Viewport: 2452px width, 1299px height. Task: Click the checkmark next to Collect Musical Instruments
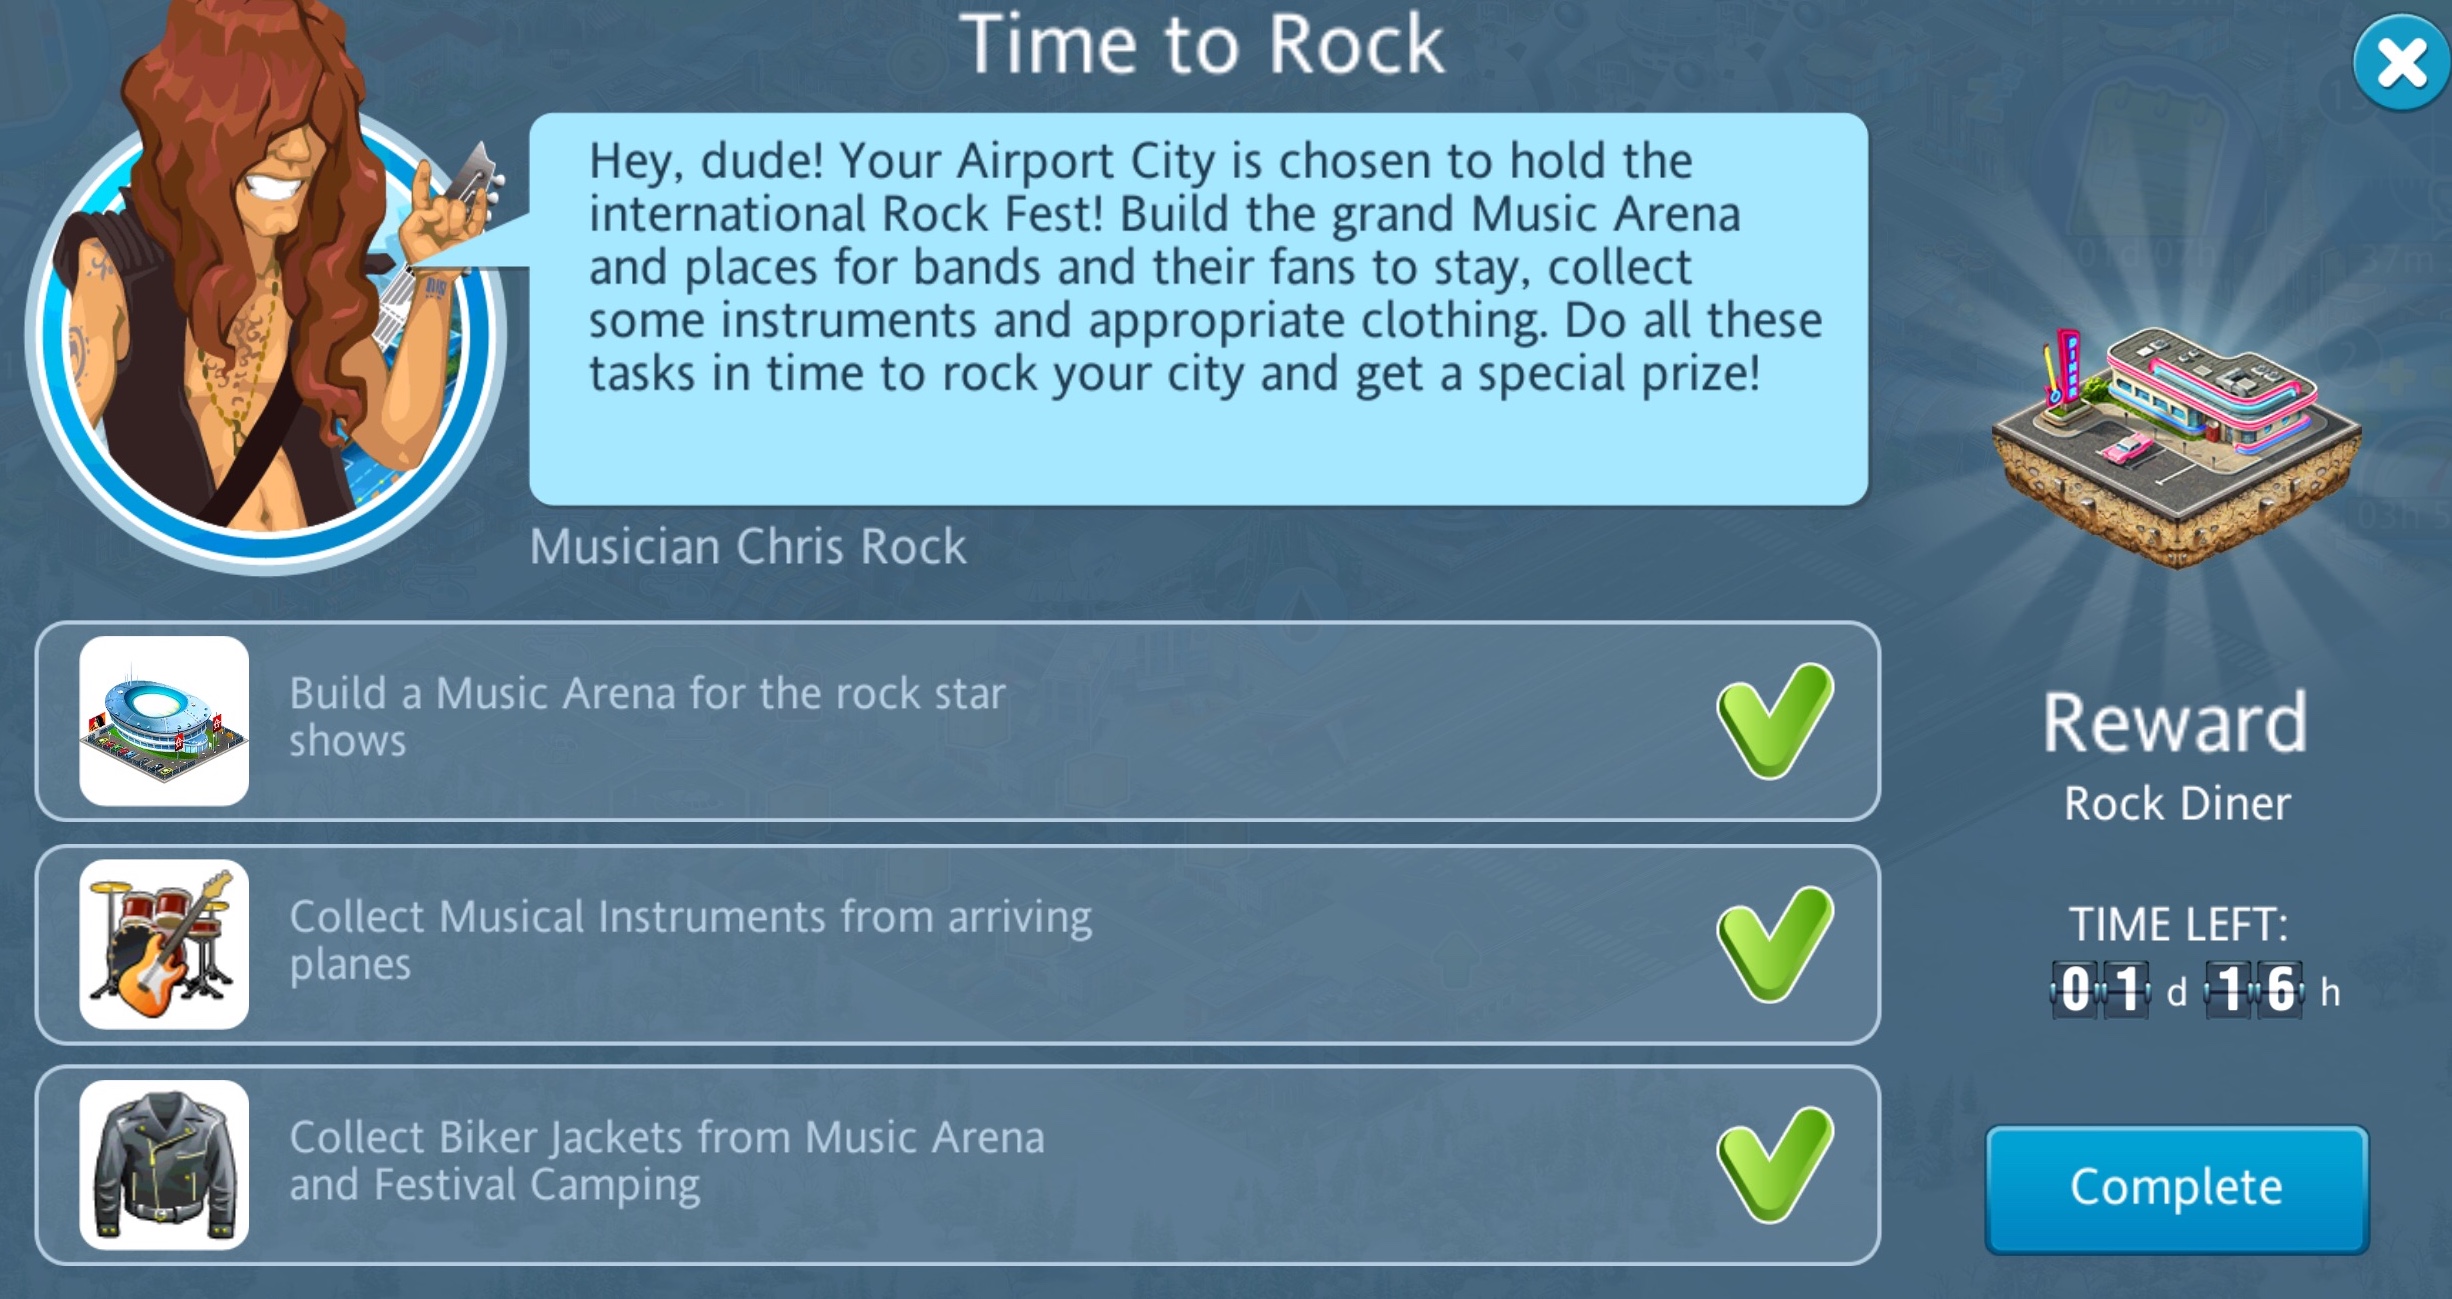point(1775,944)
